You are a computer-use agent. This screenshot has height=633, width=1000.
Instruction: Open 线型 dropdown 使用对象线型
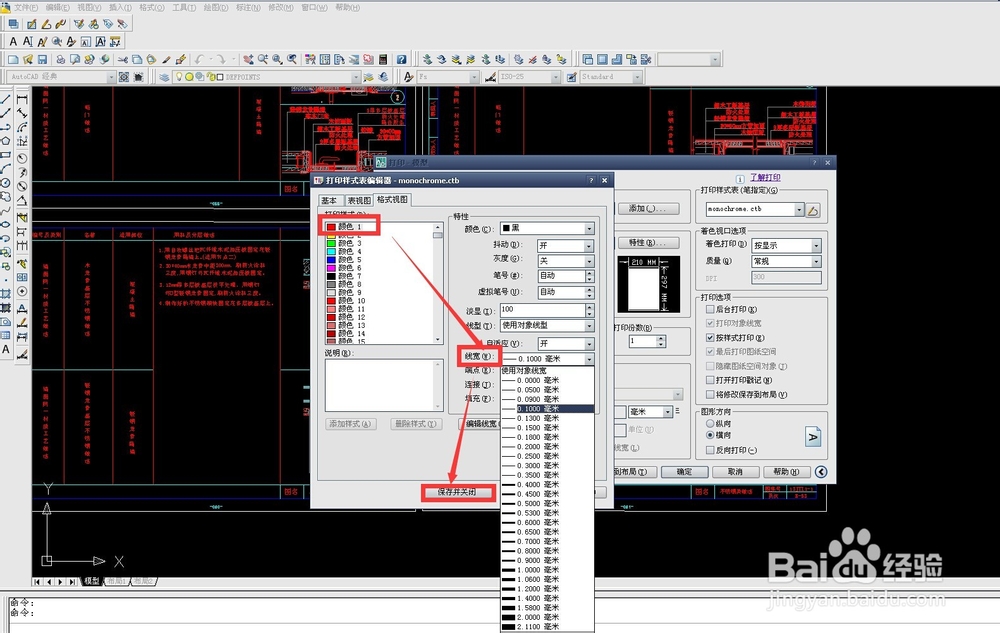[x=547, y=326]
